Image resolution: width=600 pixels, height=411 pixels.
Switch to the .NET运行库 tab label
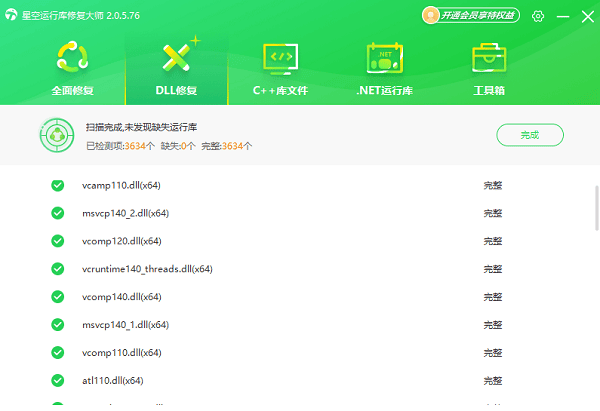385,91
